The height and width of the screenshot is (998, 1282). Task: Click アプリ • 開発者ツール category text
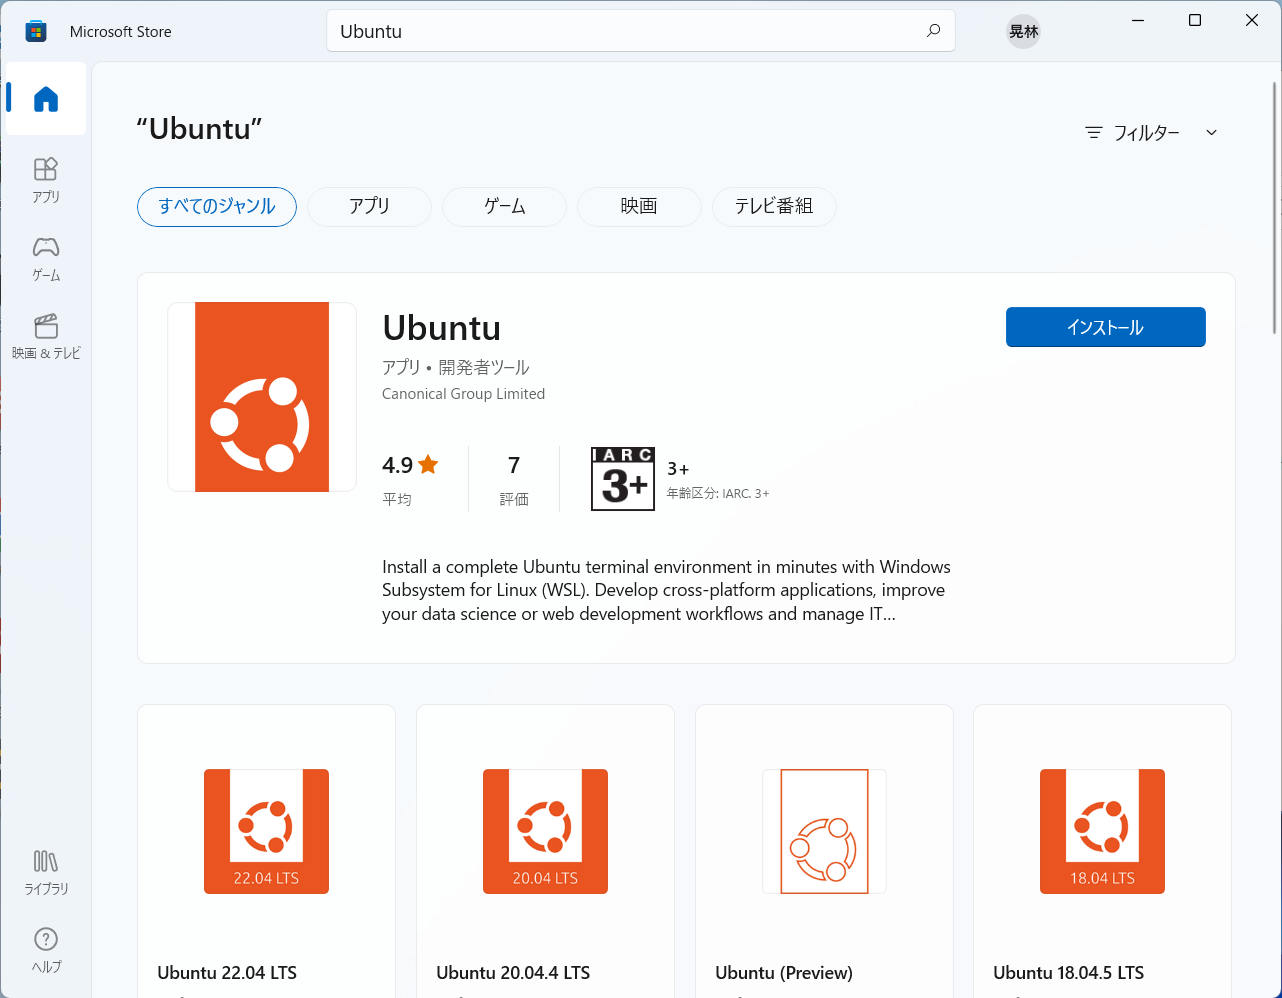pyautogui.click(x=456, y=367)
